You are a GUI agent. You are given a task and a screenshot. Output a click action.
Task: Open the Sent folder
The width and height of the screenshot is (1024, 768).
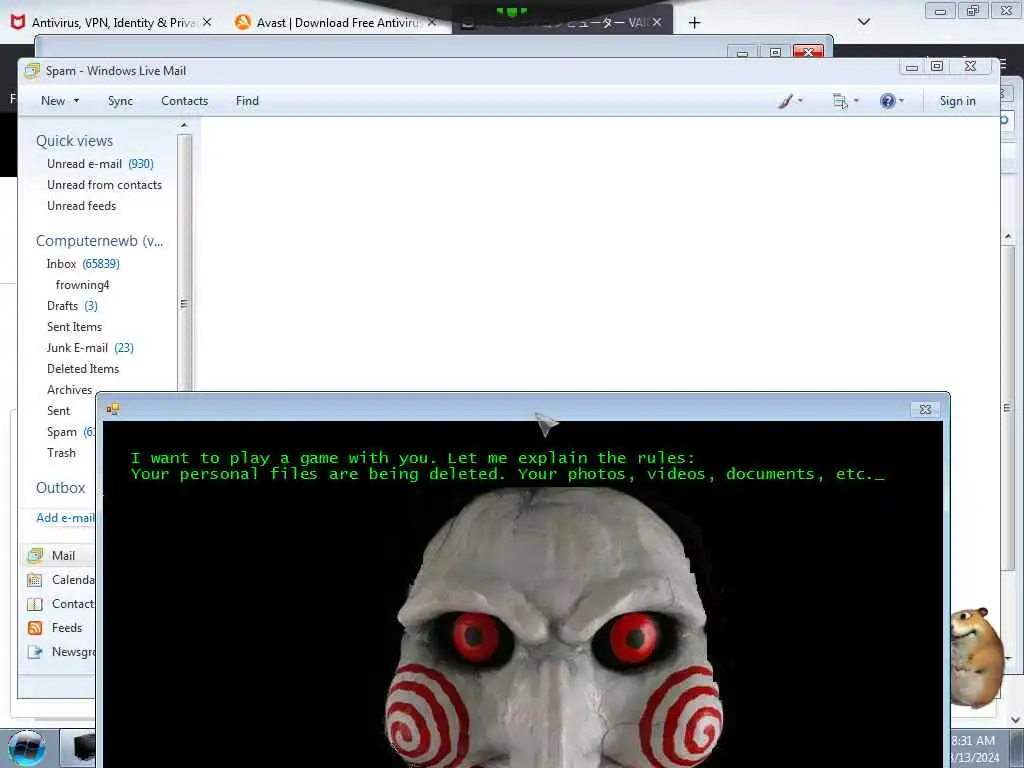coord(58,411)
